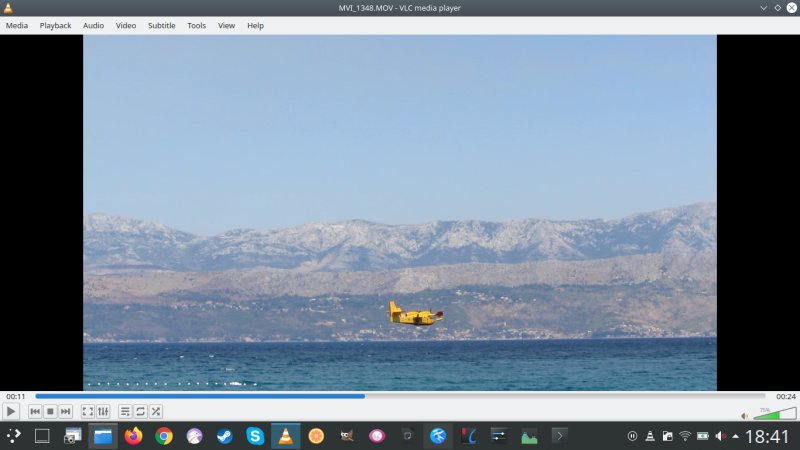
Task: Expand hidden system tray icons arrow
Action: pos(736,436)
